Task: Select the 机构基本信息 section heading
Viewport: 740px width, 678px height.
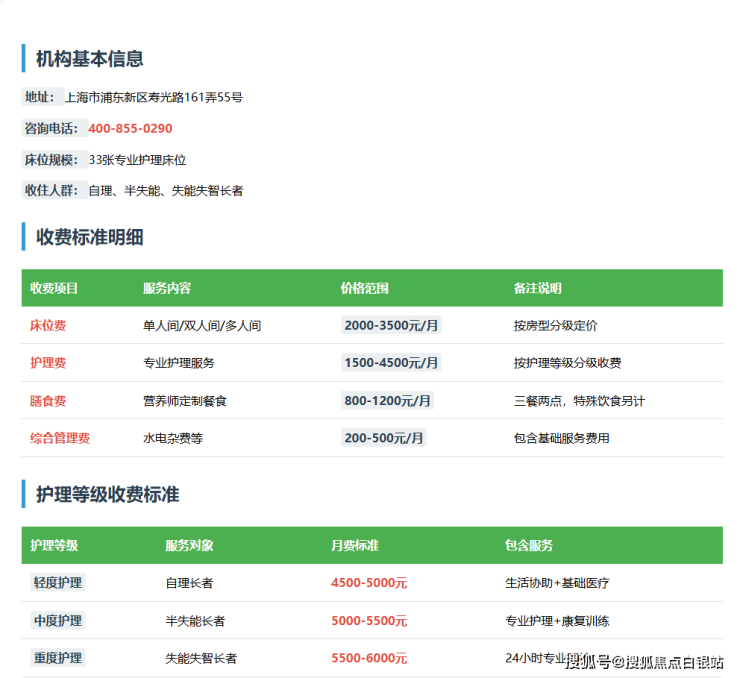Action: 89,59
